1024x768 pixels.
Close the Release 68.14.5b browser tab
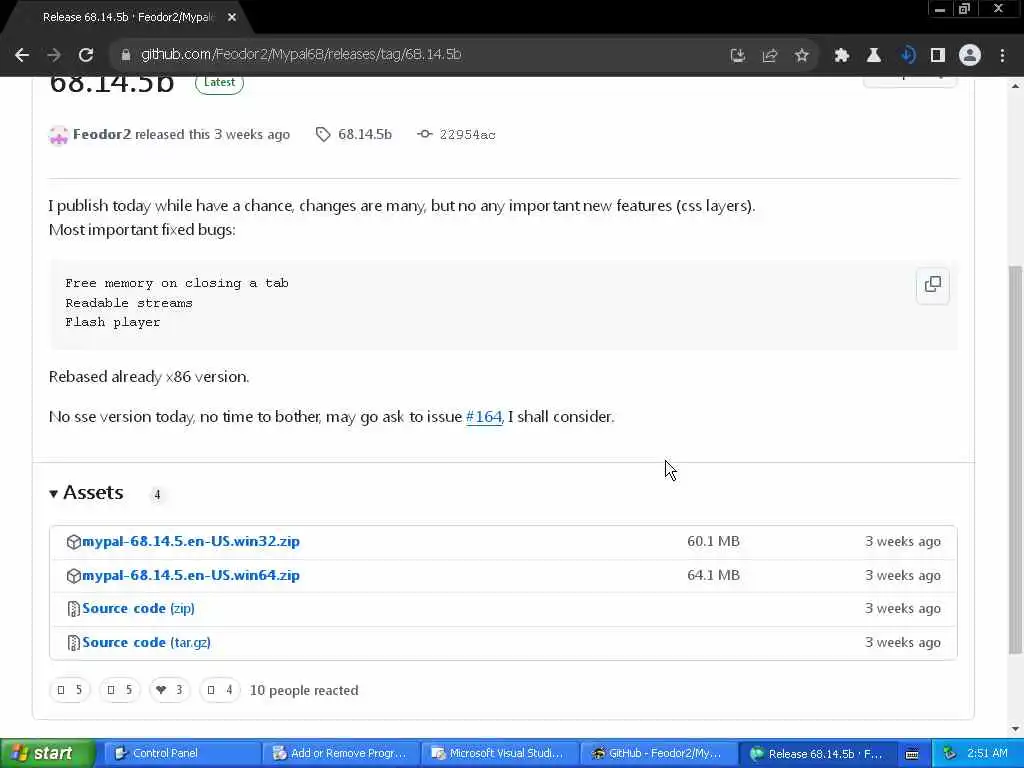coord(231,18)
